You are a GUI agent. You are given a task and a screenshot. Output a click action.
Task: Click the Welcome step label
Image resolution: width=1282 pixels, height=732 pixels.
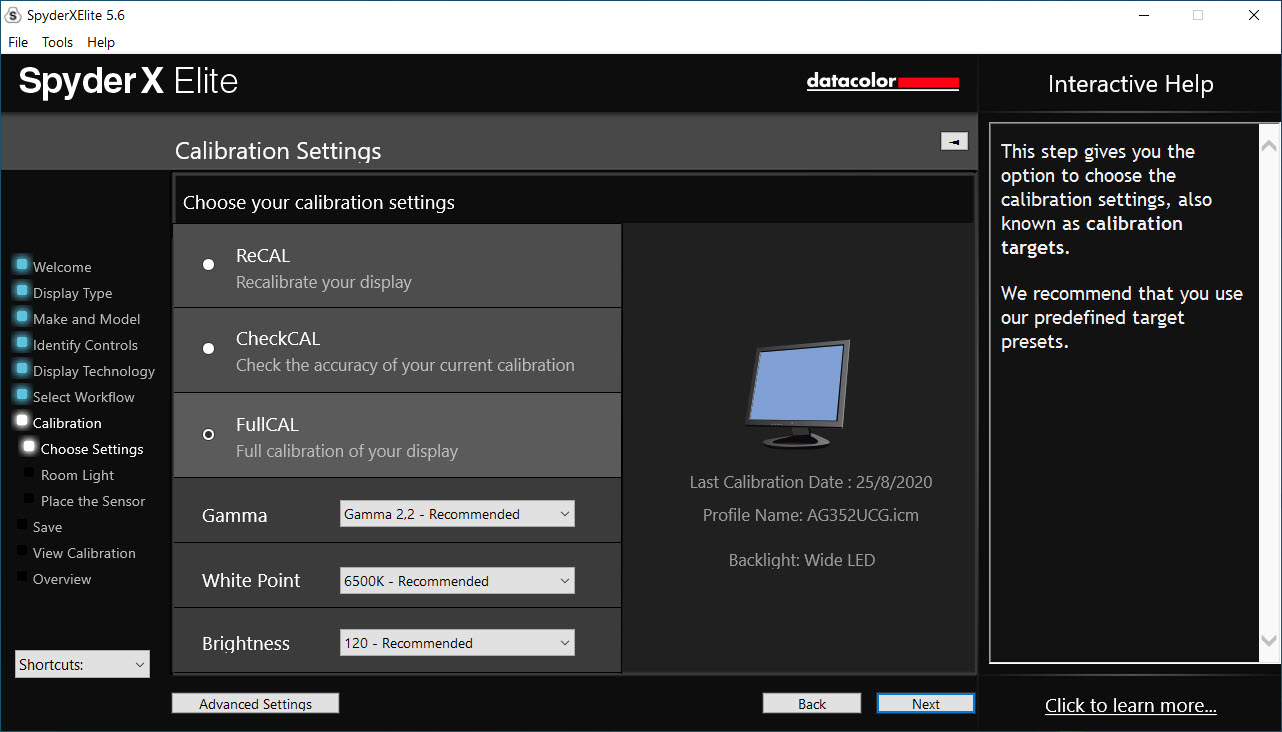click(62, 267)
